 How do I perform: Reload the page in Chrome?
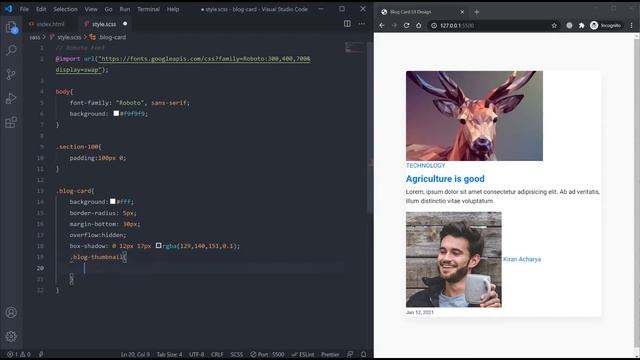[x=407, y=25]
